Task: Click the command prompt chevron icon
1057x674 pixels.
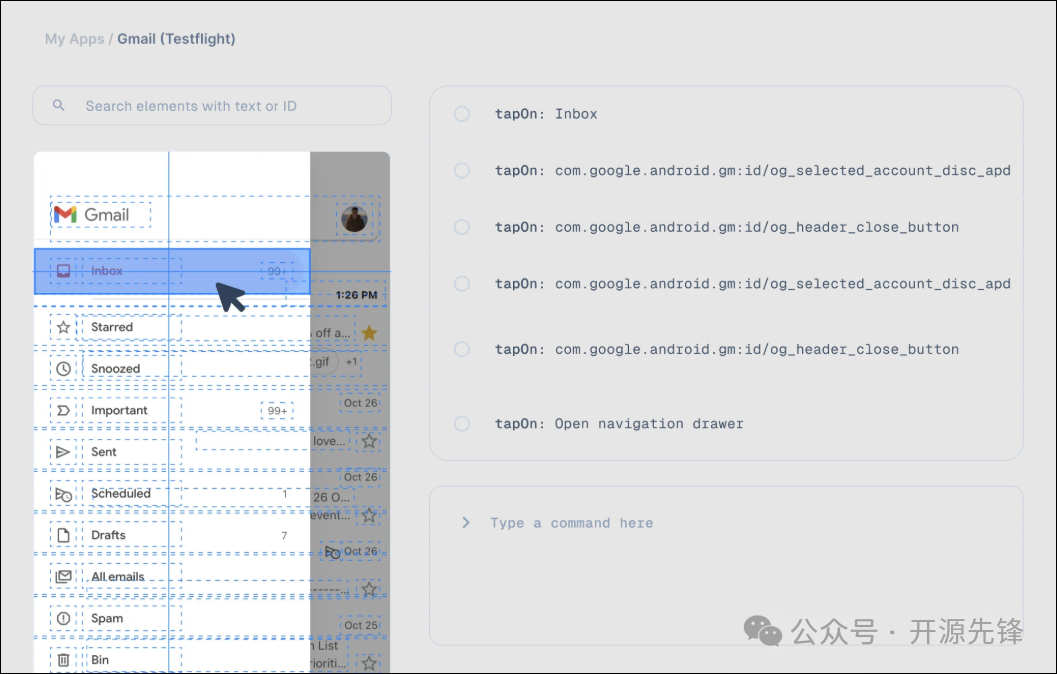Action: pos(466,522)
